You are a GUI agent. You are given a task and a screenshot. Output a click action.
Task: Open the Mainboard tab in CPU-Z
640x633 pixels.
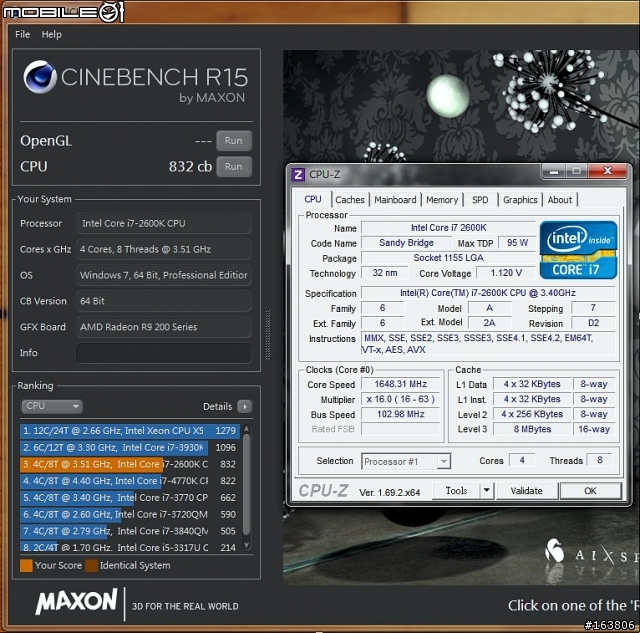[x=395, y=200]
